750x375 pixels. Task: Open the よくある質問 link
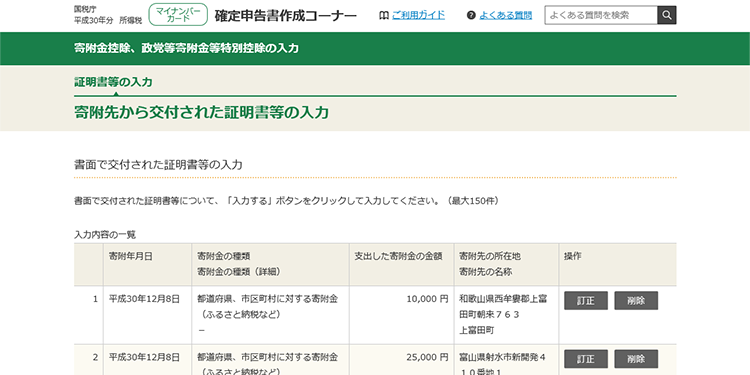506,15
